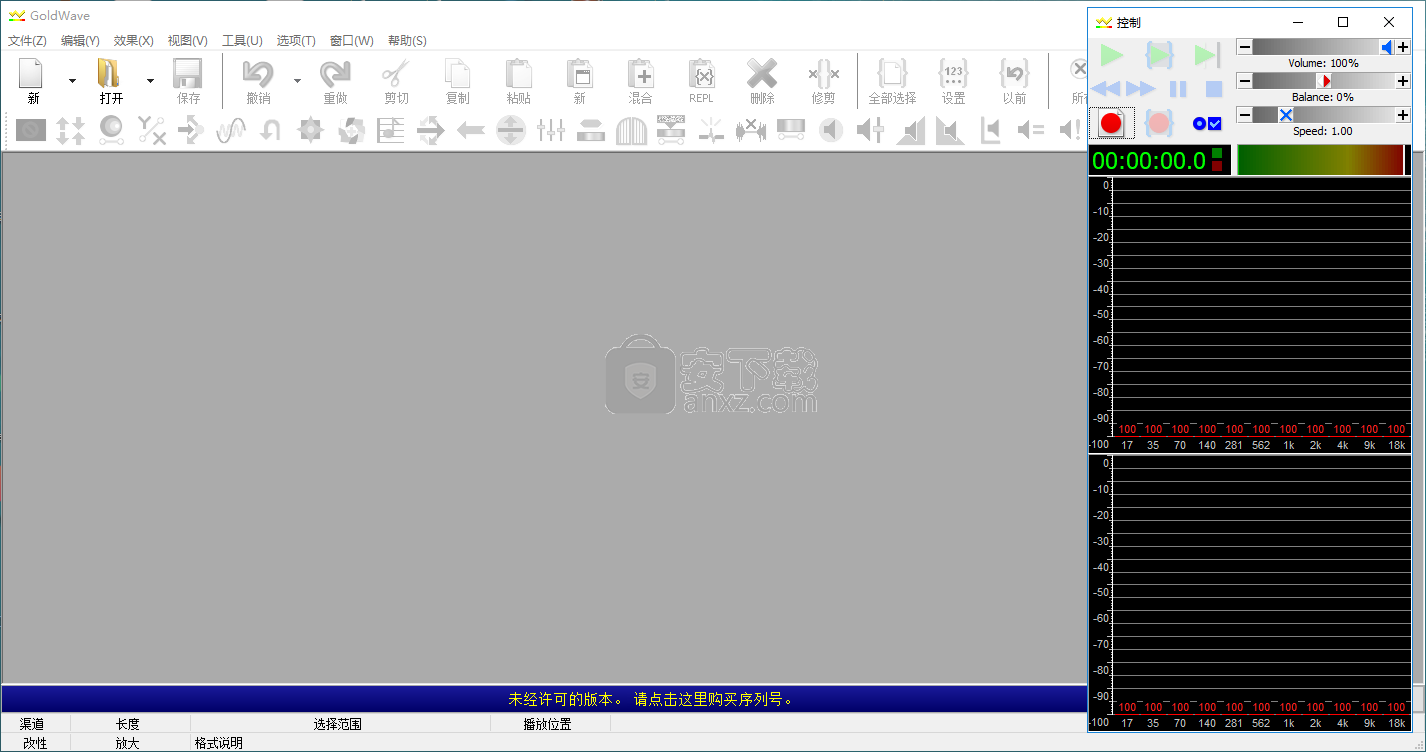Click the Balance minus button
1426x752 pixels.
1245,81
